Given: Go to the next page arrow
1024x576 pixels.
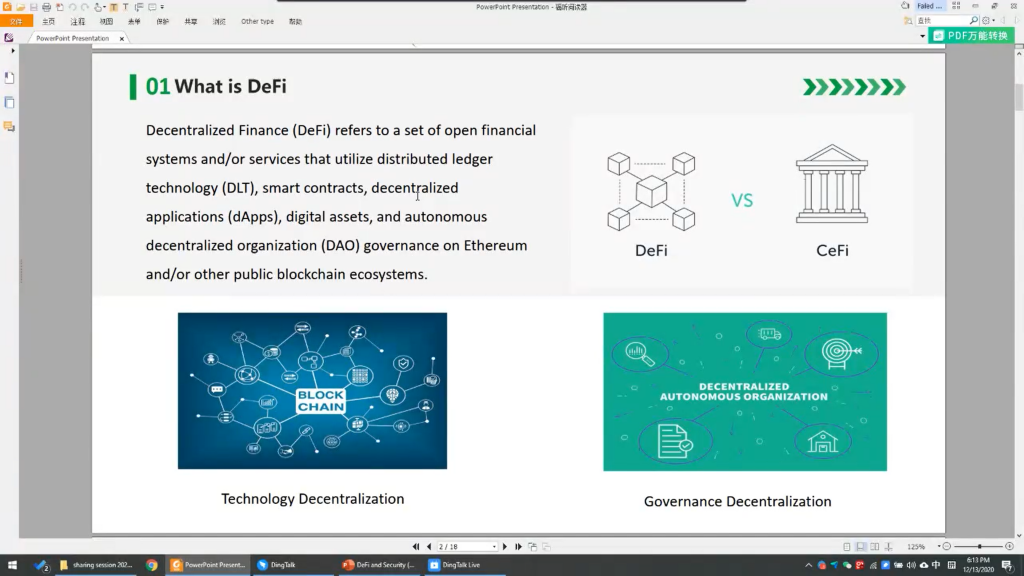Looking at the screenshot, I should point(505,547).
